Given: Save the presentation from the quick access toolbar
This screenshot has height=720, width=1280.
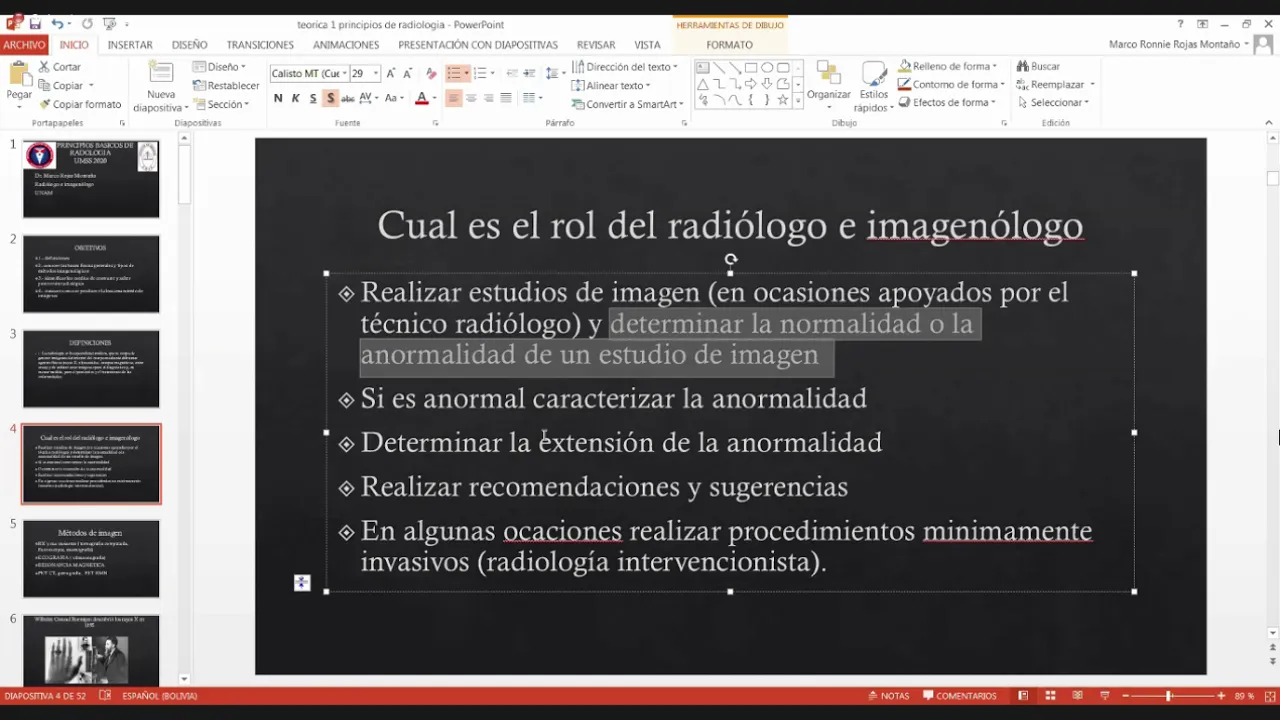Looking at the screenshot, I should (35, 24).
